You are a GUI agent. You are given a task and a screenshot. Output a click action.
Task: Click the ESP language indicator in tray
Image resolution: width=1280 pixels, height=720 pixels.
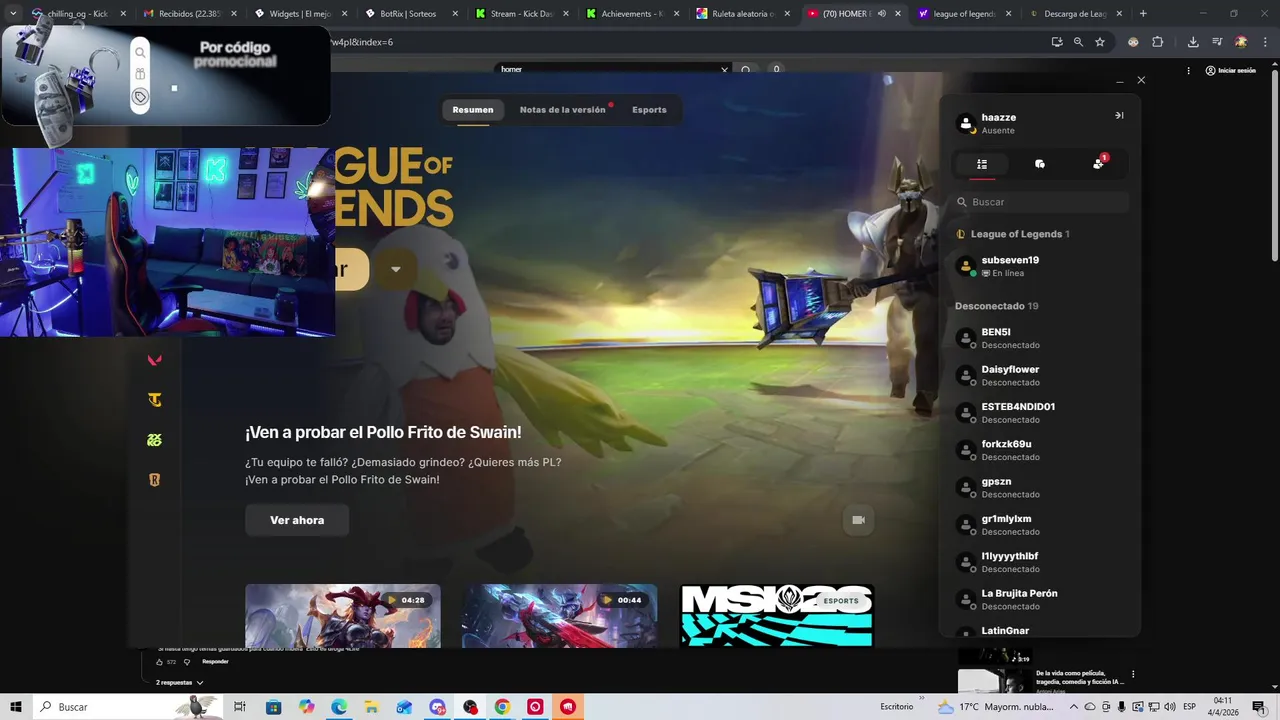(x=1189, y=707)
